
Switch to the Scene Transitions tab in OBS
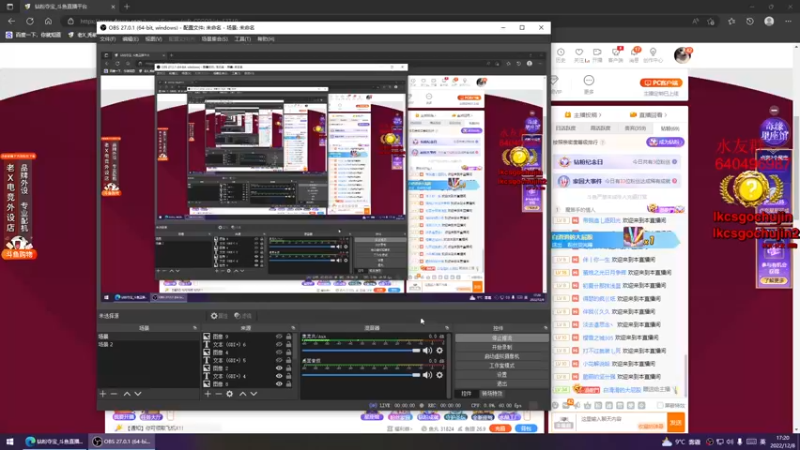tap(492, 394)
